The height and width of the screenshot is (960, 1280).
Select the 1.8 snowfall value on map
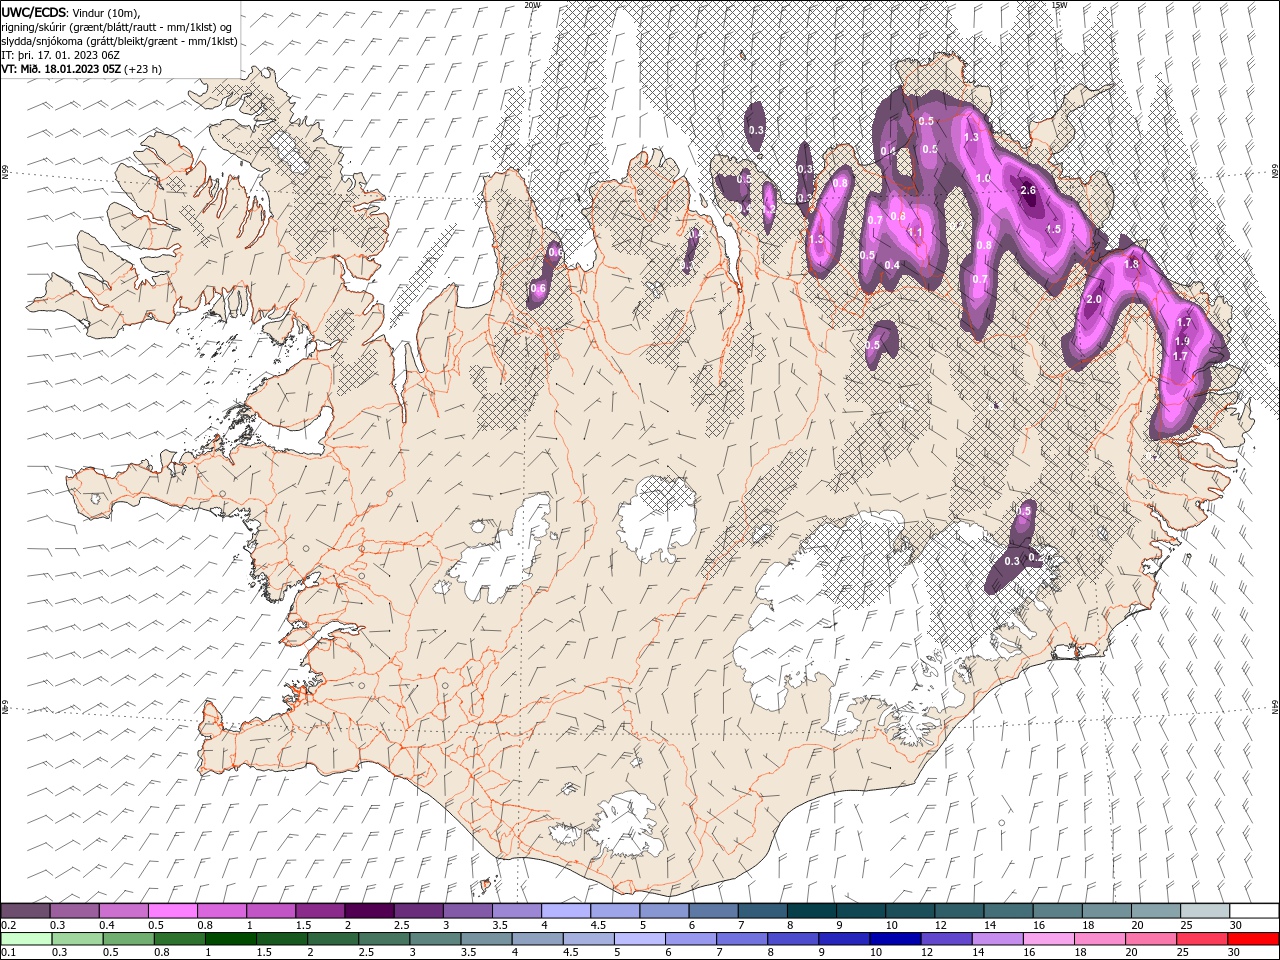coord(1131,264)
